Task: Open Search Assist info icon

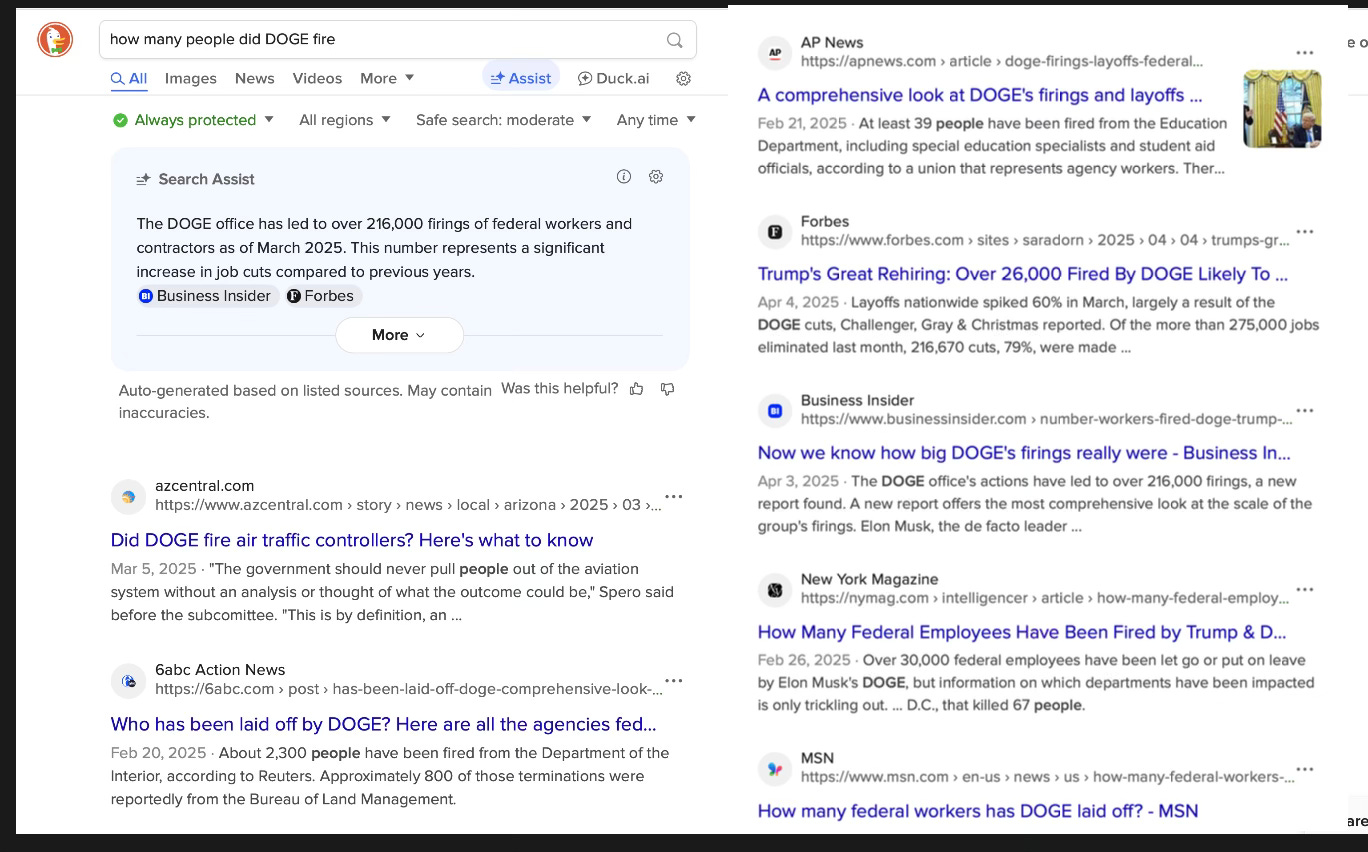Action: pyautogui.click(x=624, y=177)
